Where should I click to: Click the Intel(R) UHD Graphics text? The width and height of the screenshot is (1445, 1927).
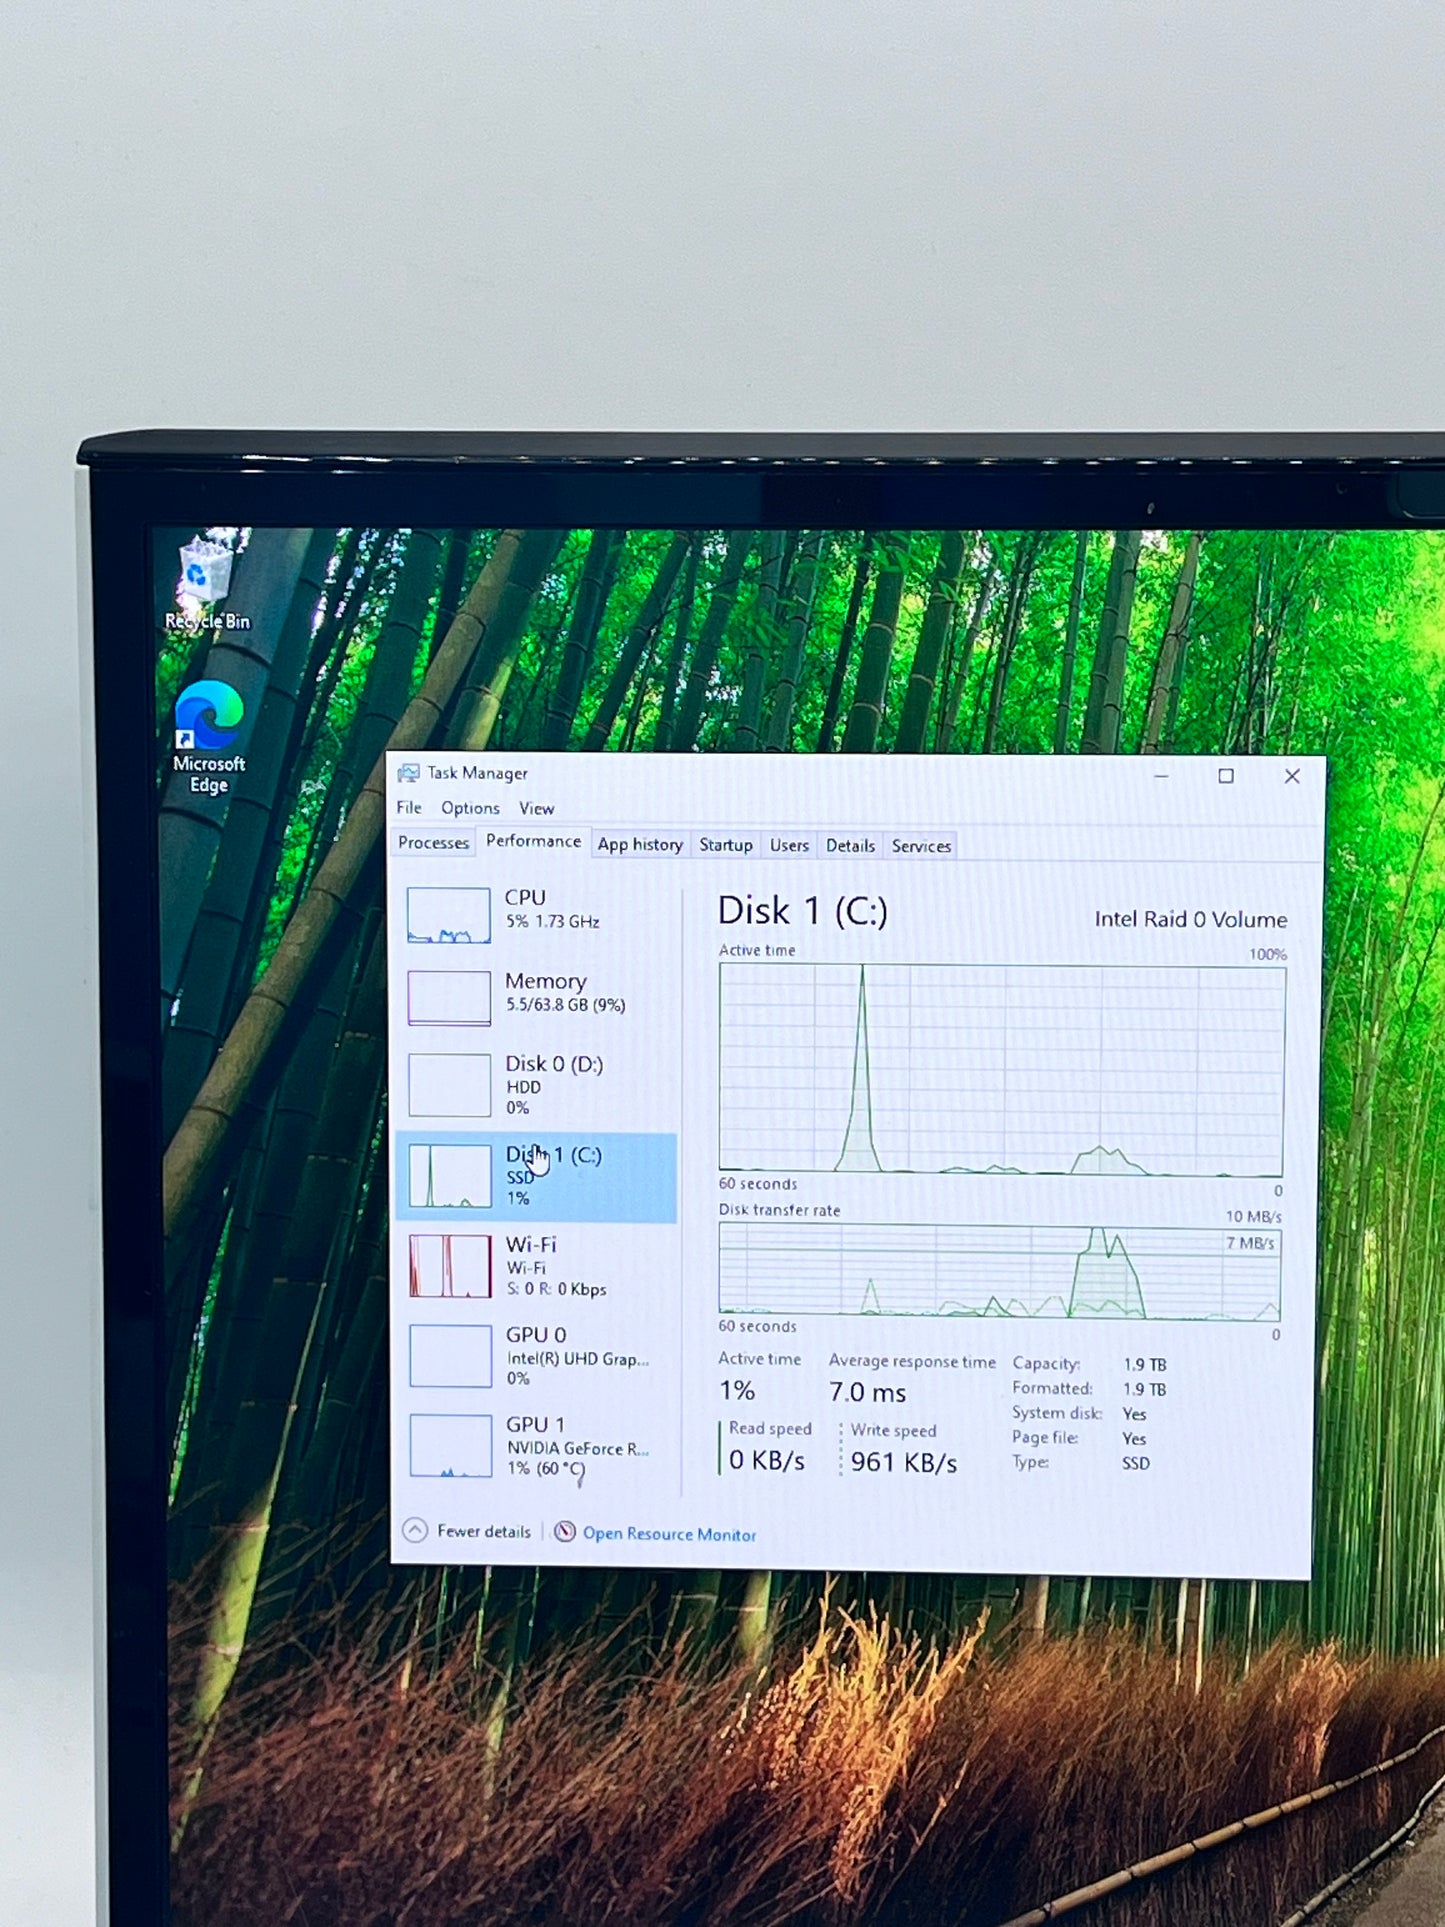578,1359
